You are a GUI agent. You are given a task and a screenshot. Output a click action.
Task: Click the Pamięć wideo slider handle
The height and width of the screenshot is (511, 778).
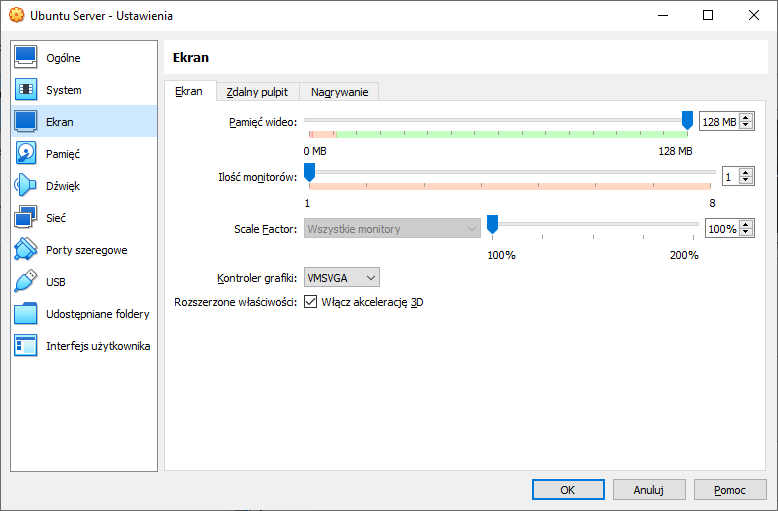tap(687, 120)
